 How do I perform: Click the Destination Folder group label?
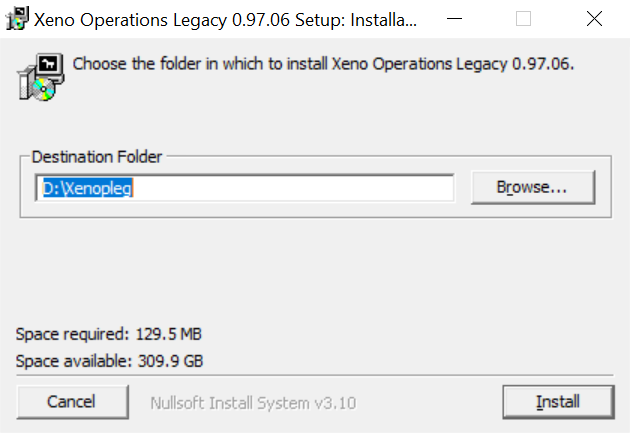[x=97, y=157]
